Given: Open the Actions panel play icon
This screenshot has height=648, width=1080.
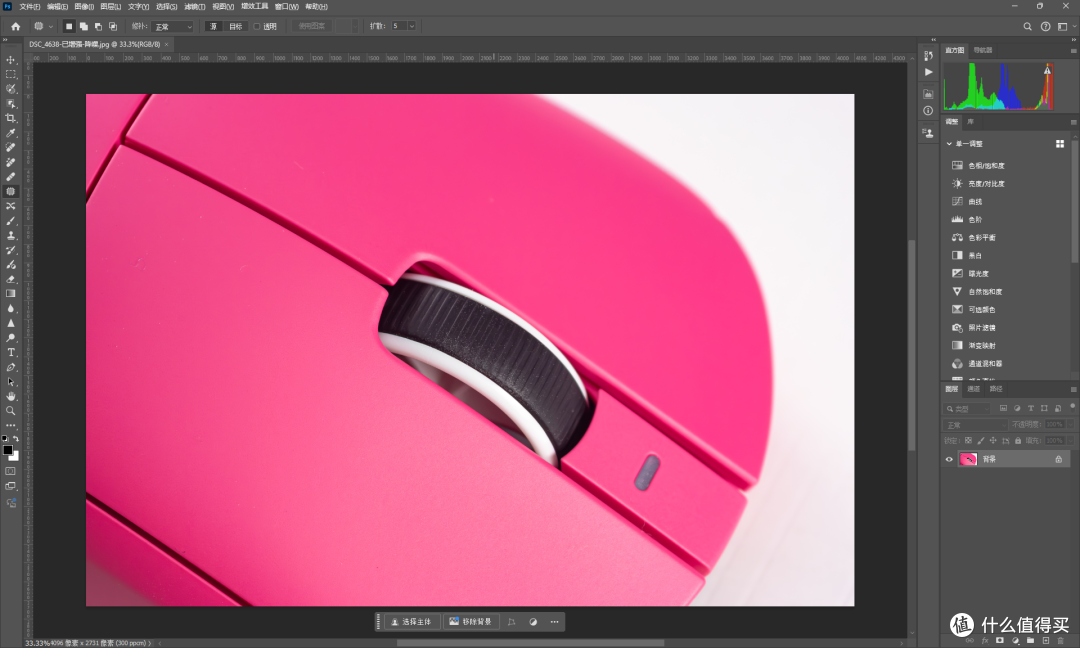Looking at the screenshot, I should coord(928,72).
